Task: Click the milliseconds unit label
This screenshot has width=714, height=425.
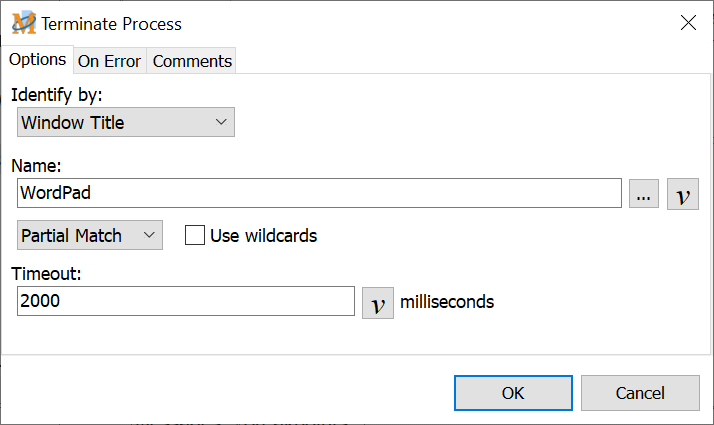Action: pos(447,301)
